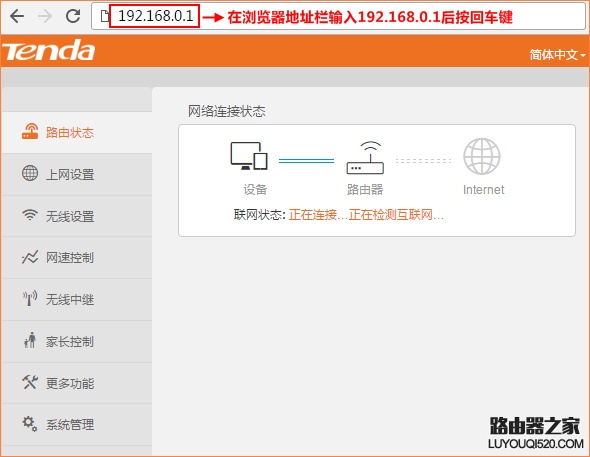Click the browser forward arrow

45,16
